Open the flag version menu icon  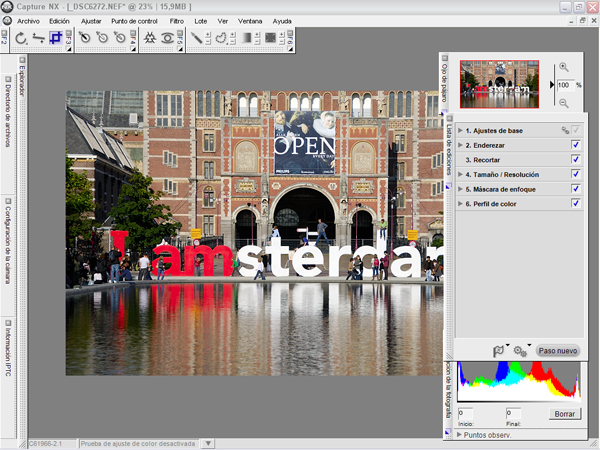[498, 351]
